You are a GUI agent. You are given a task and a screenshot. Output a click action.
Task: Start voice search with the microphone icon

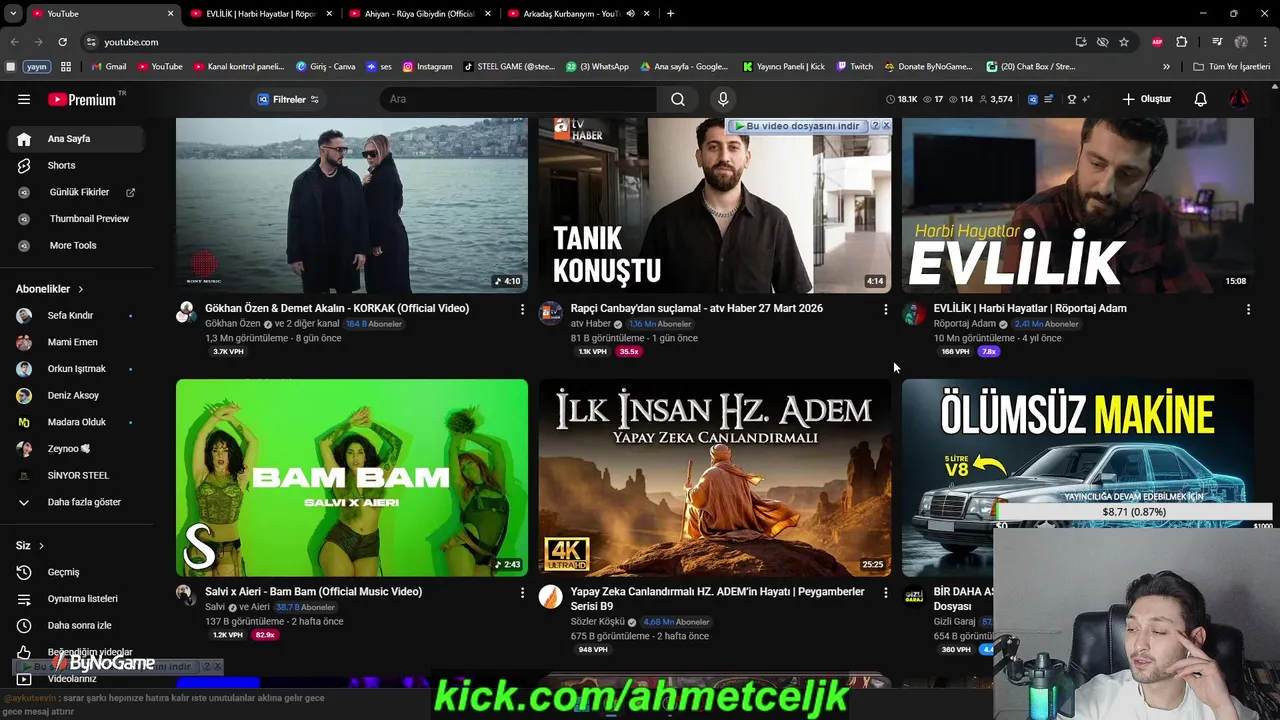(x=723, y=99)
